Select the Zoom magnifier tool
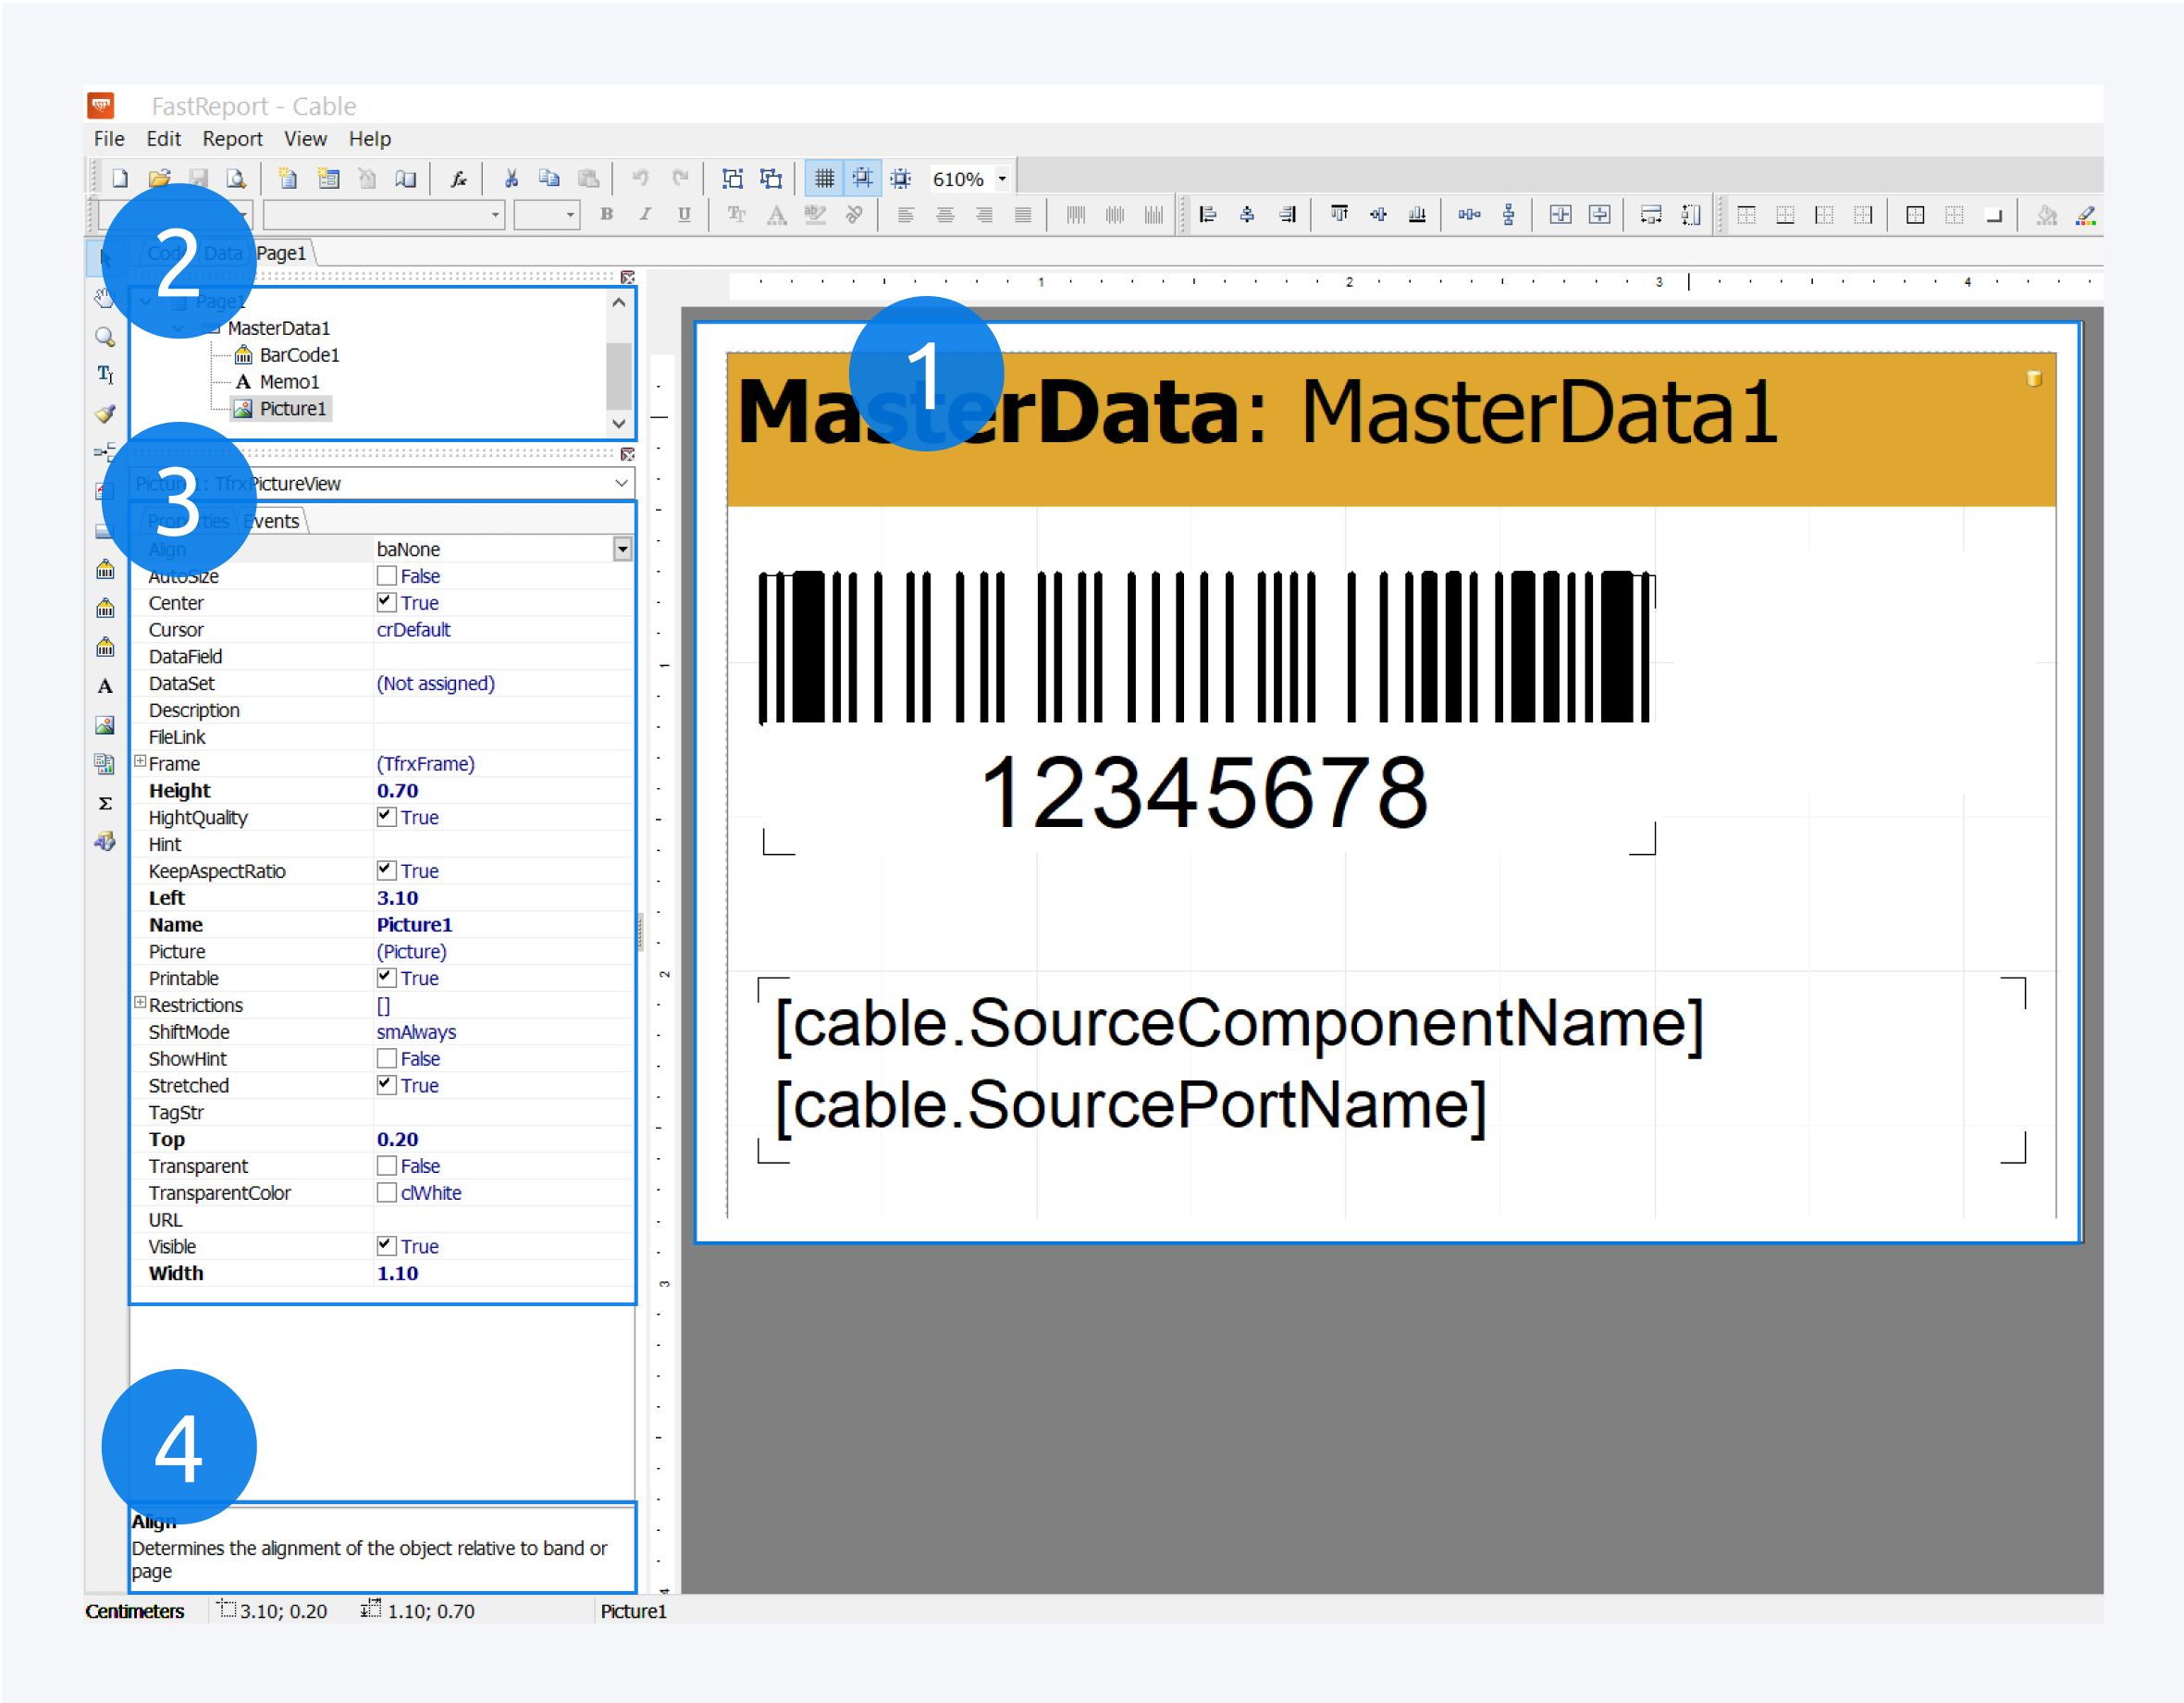This screenshot has height=1703, width=2184. (105, 338)
